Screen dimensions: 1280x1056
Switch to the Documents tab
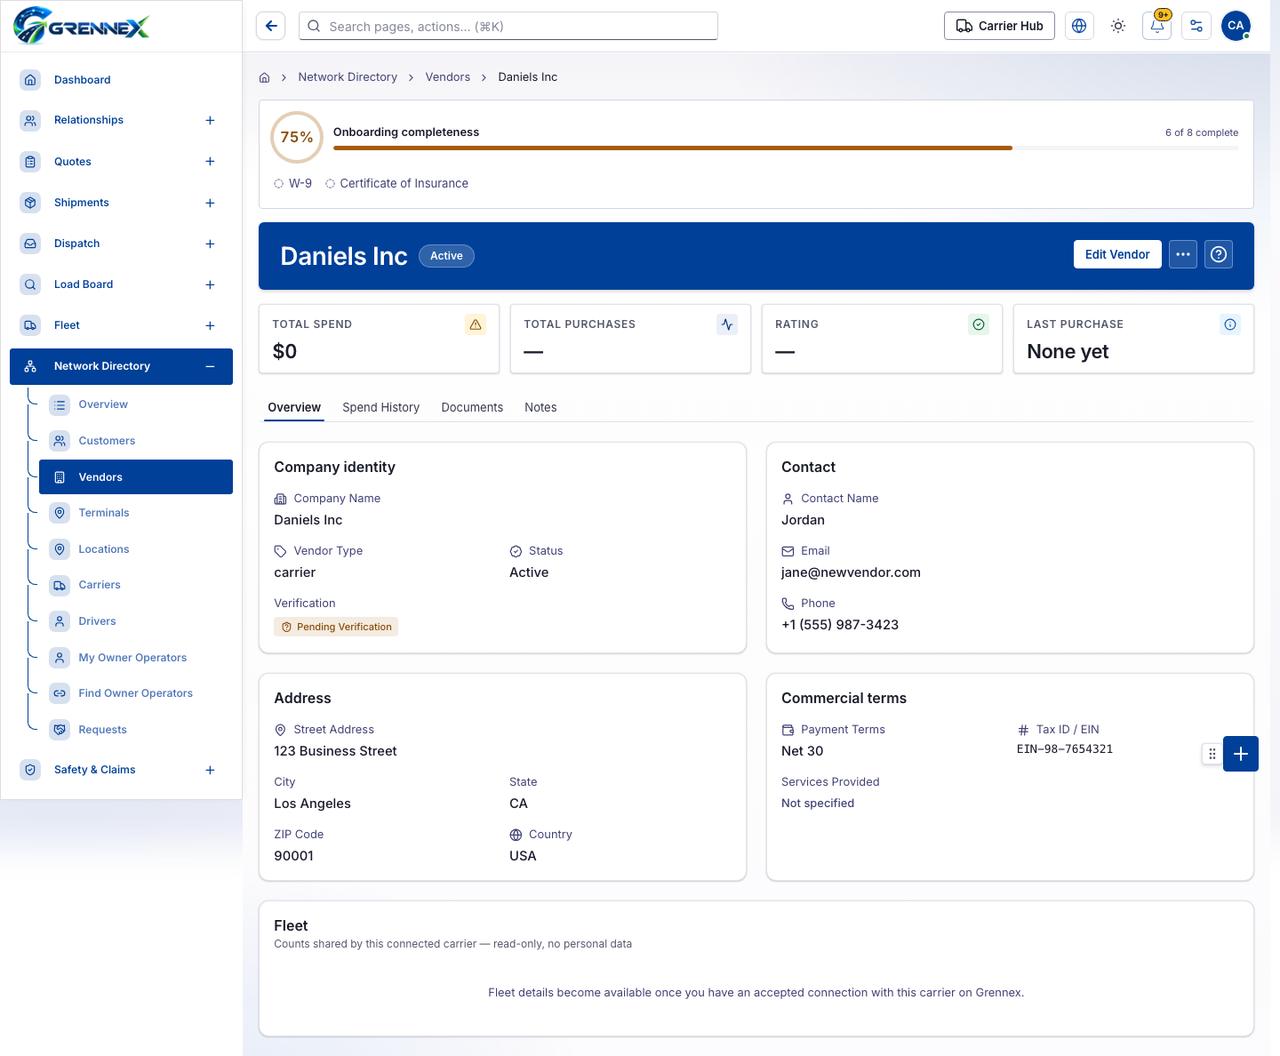472,407
